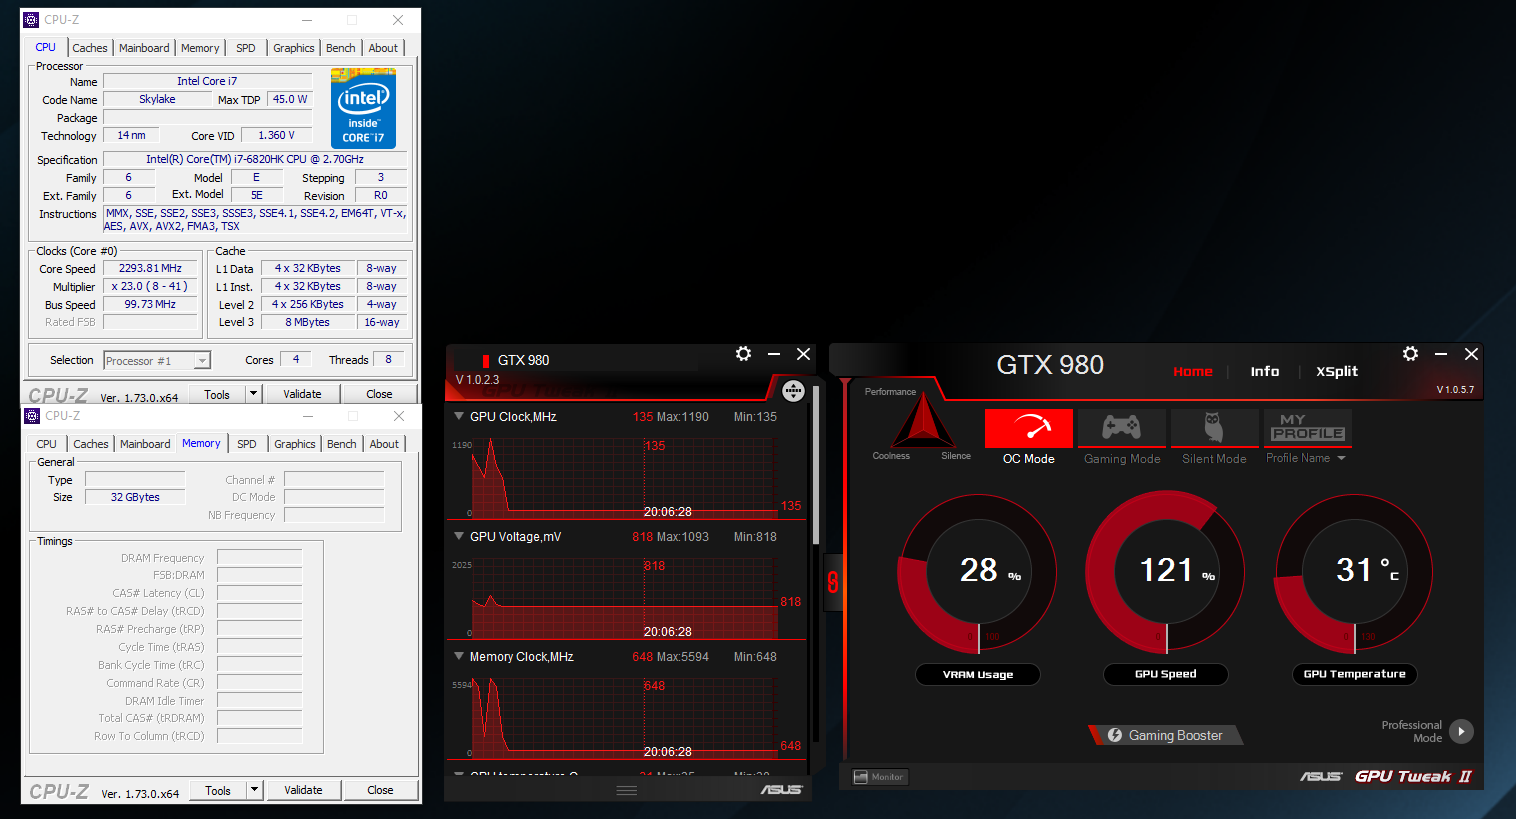The image size is (1516, 819).
Task: Click Validate button in lower CPU-Z
Action: pyautogui.click(x=303, y=790)
